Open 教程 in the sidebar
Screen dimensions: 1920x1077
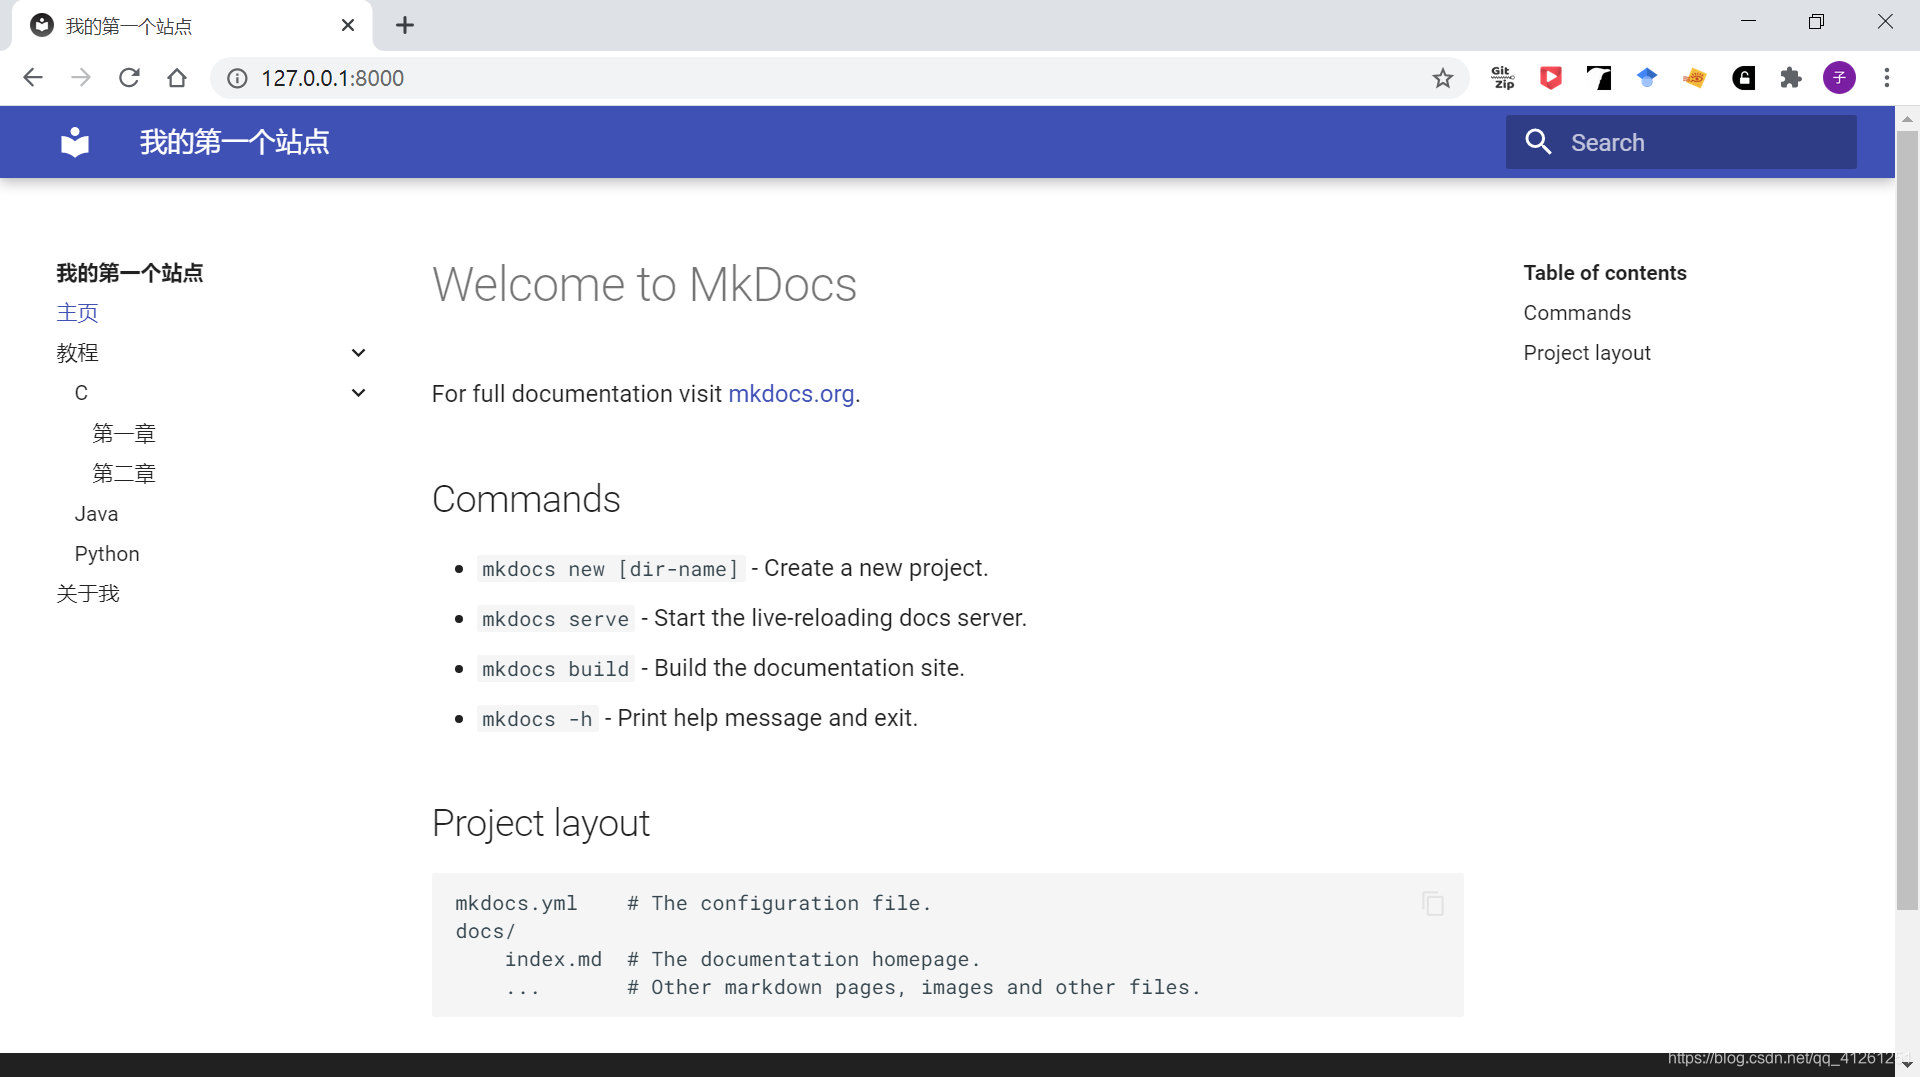[x=77, y=353]
